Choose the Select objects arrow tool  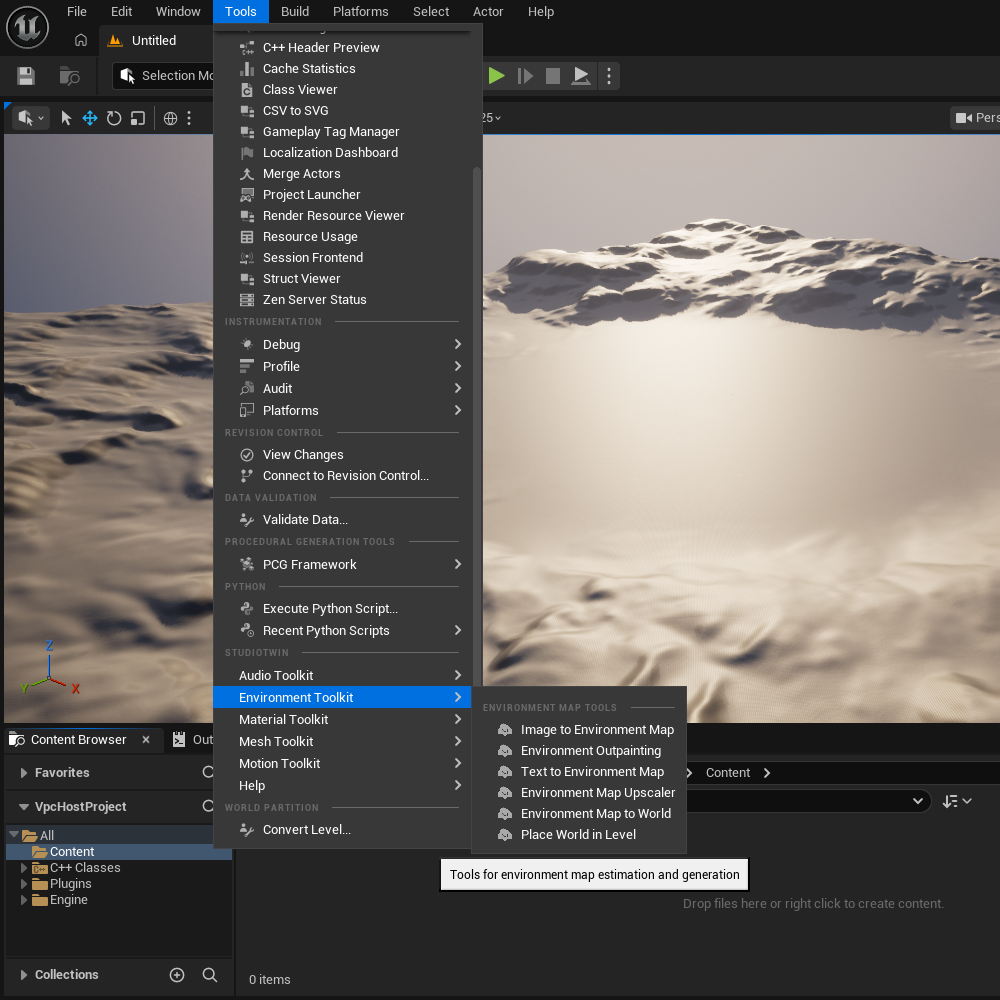[66, 118]
